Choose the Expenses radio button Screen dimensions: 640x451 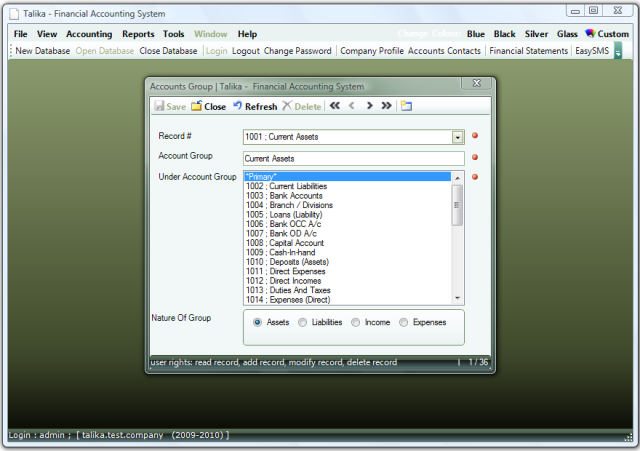pos(404,322)
